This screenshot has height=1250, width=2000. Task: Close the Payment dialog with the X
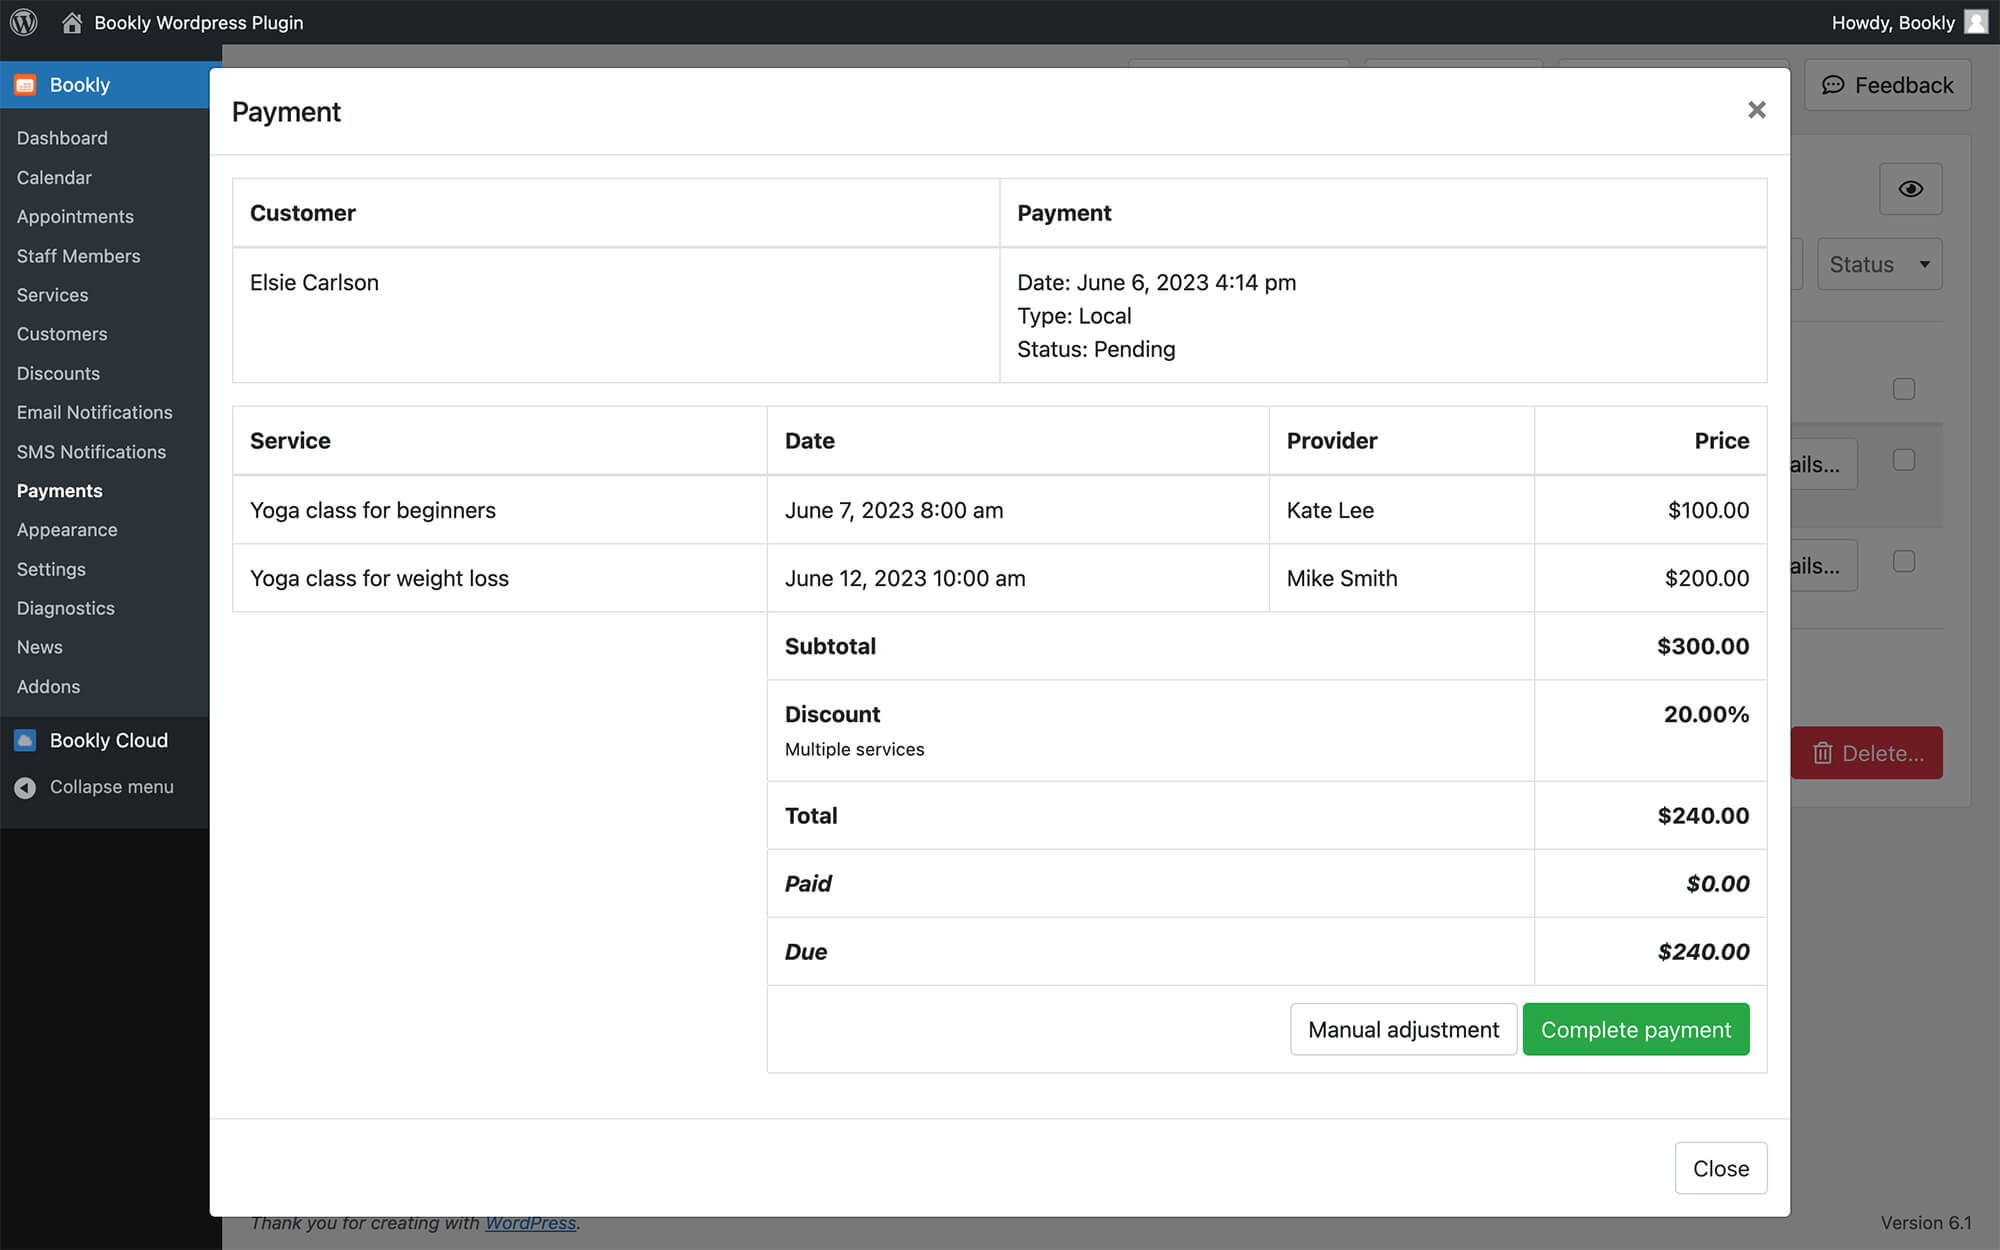coord(1756,110)
